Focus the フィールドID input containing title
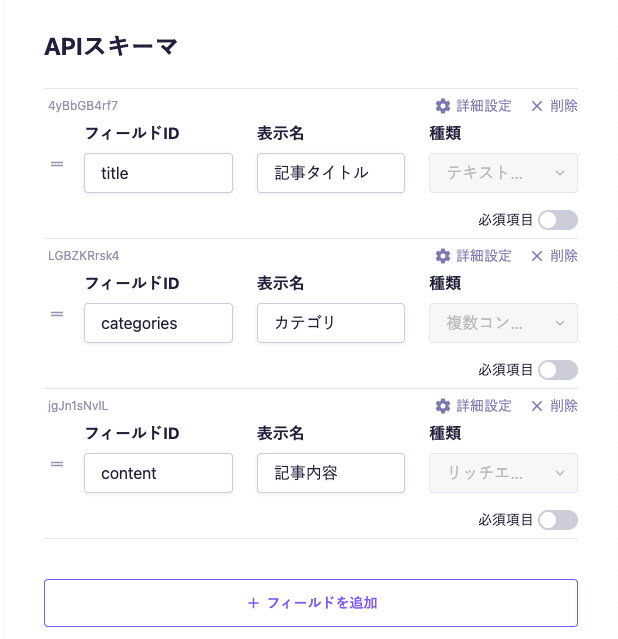Viewport: 618px width, 639px height. point(158,173)
